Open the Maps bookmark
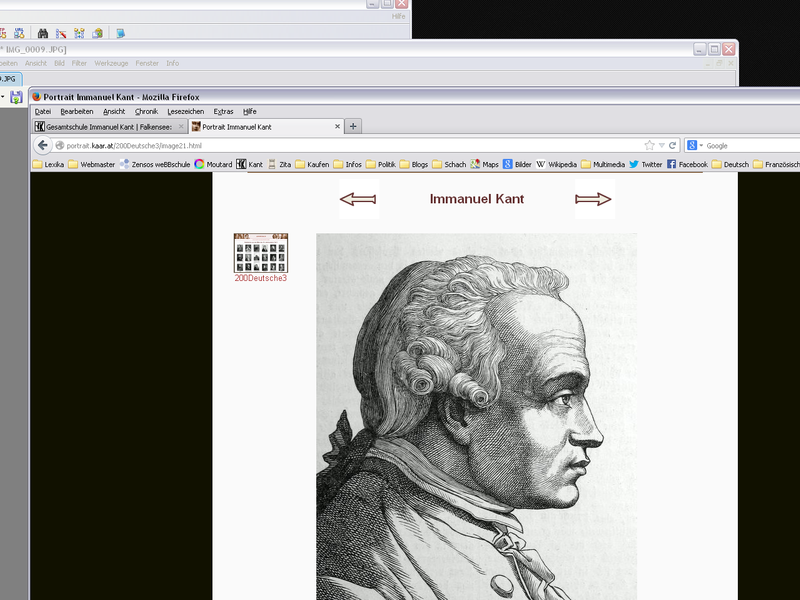The height and width of the screenshot is (600, 800). click(484, 164)
